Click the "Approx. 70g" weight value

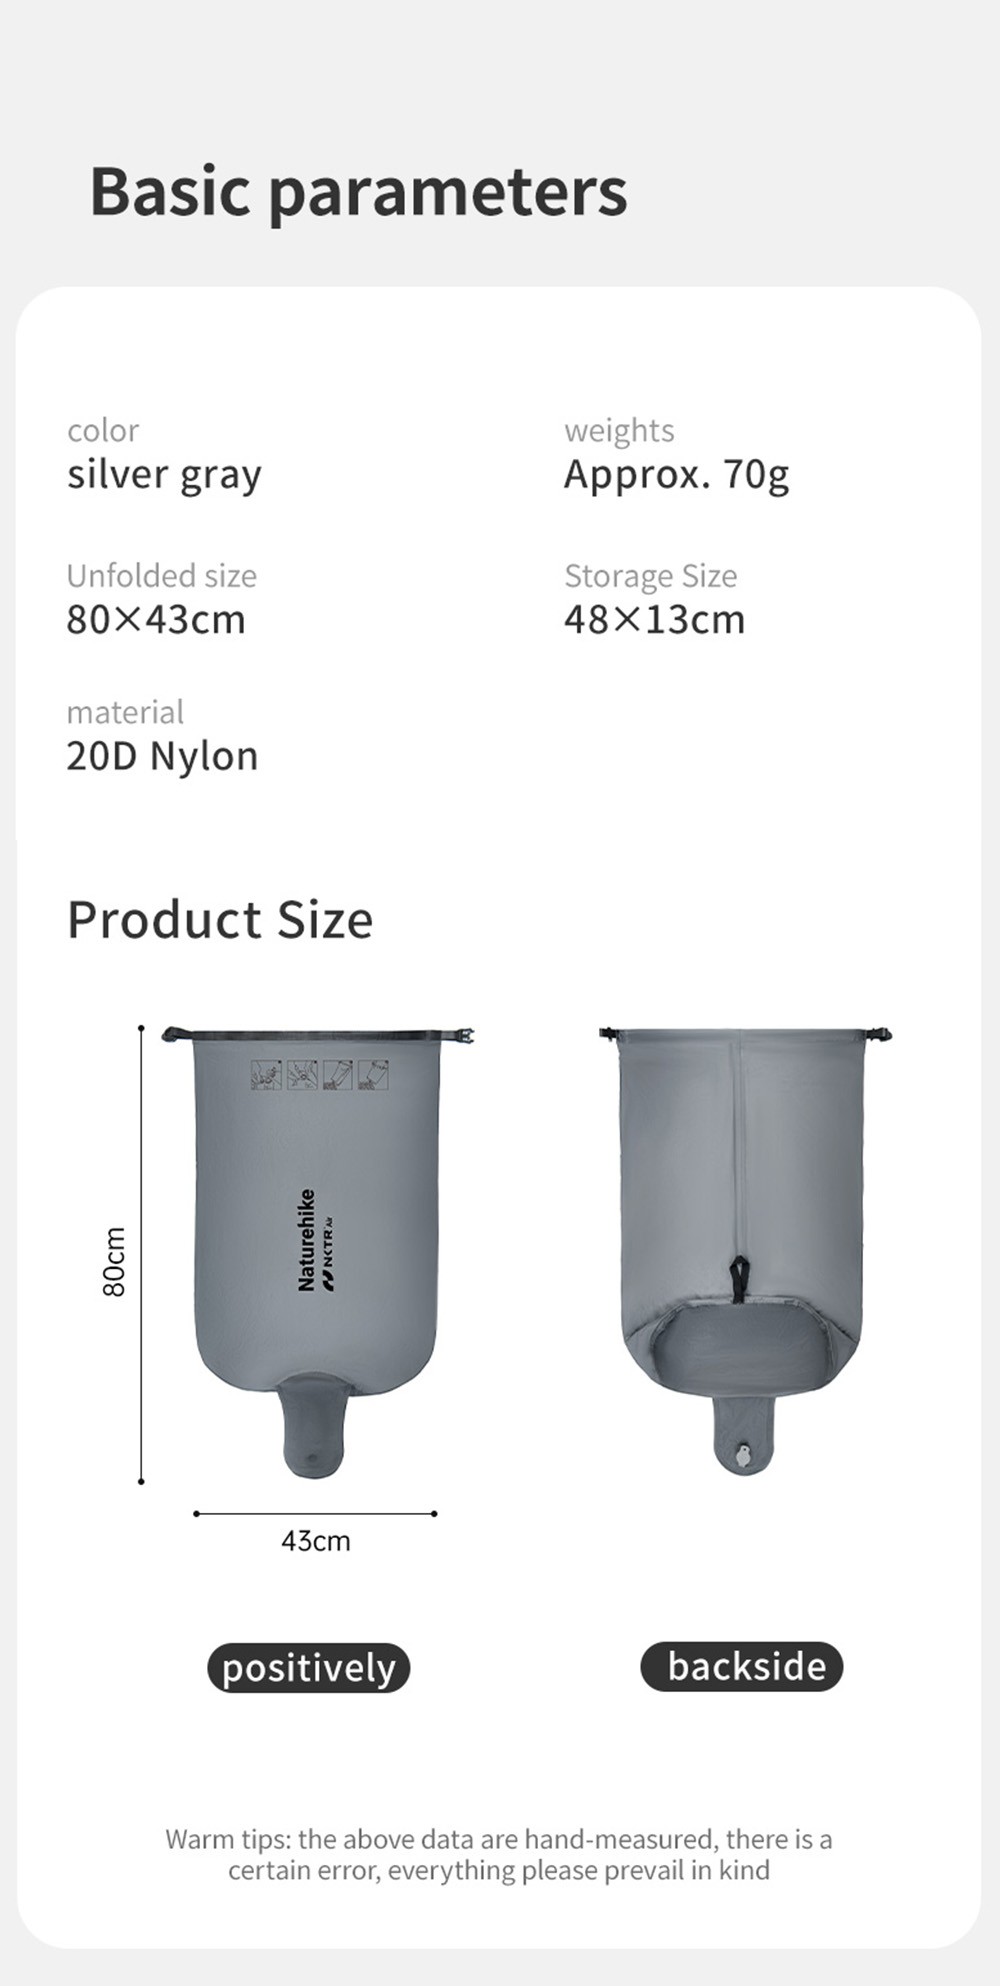coord(676,475)
